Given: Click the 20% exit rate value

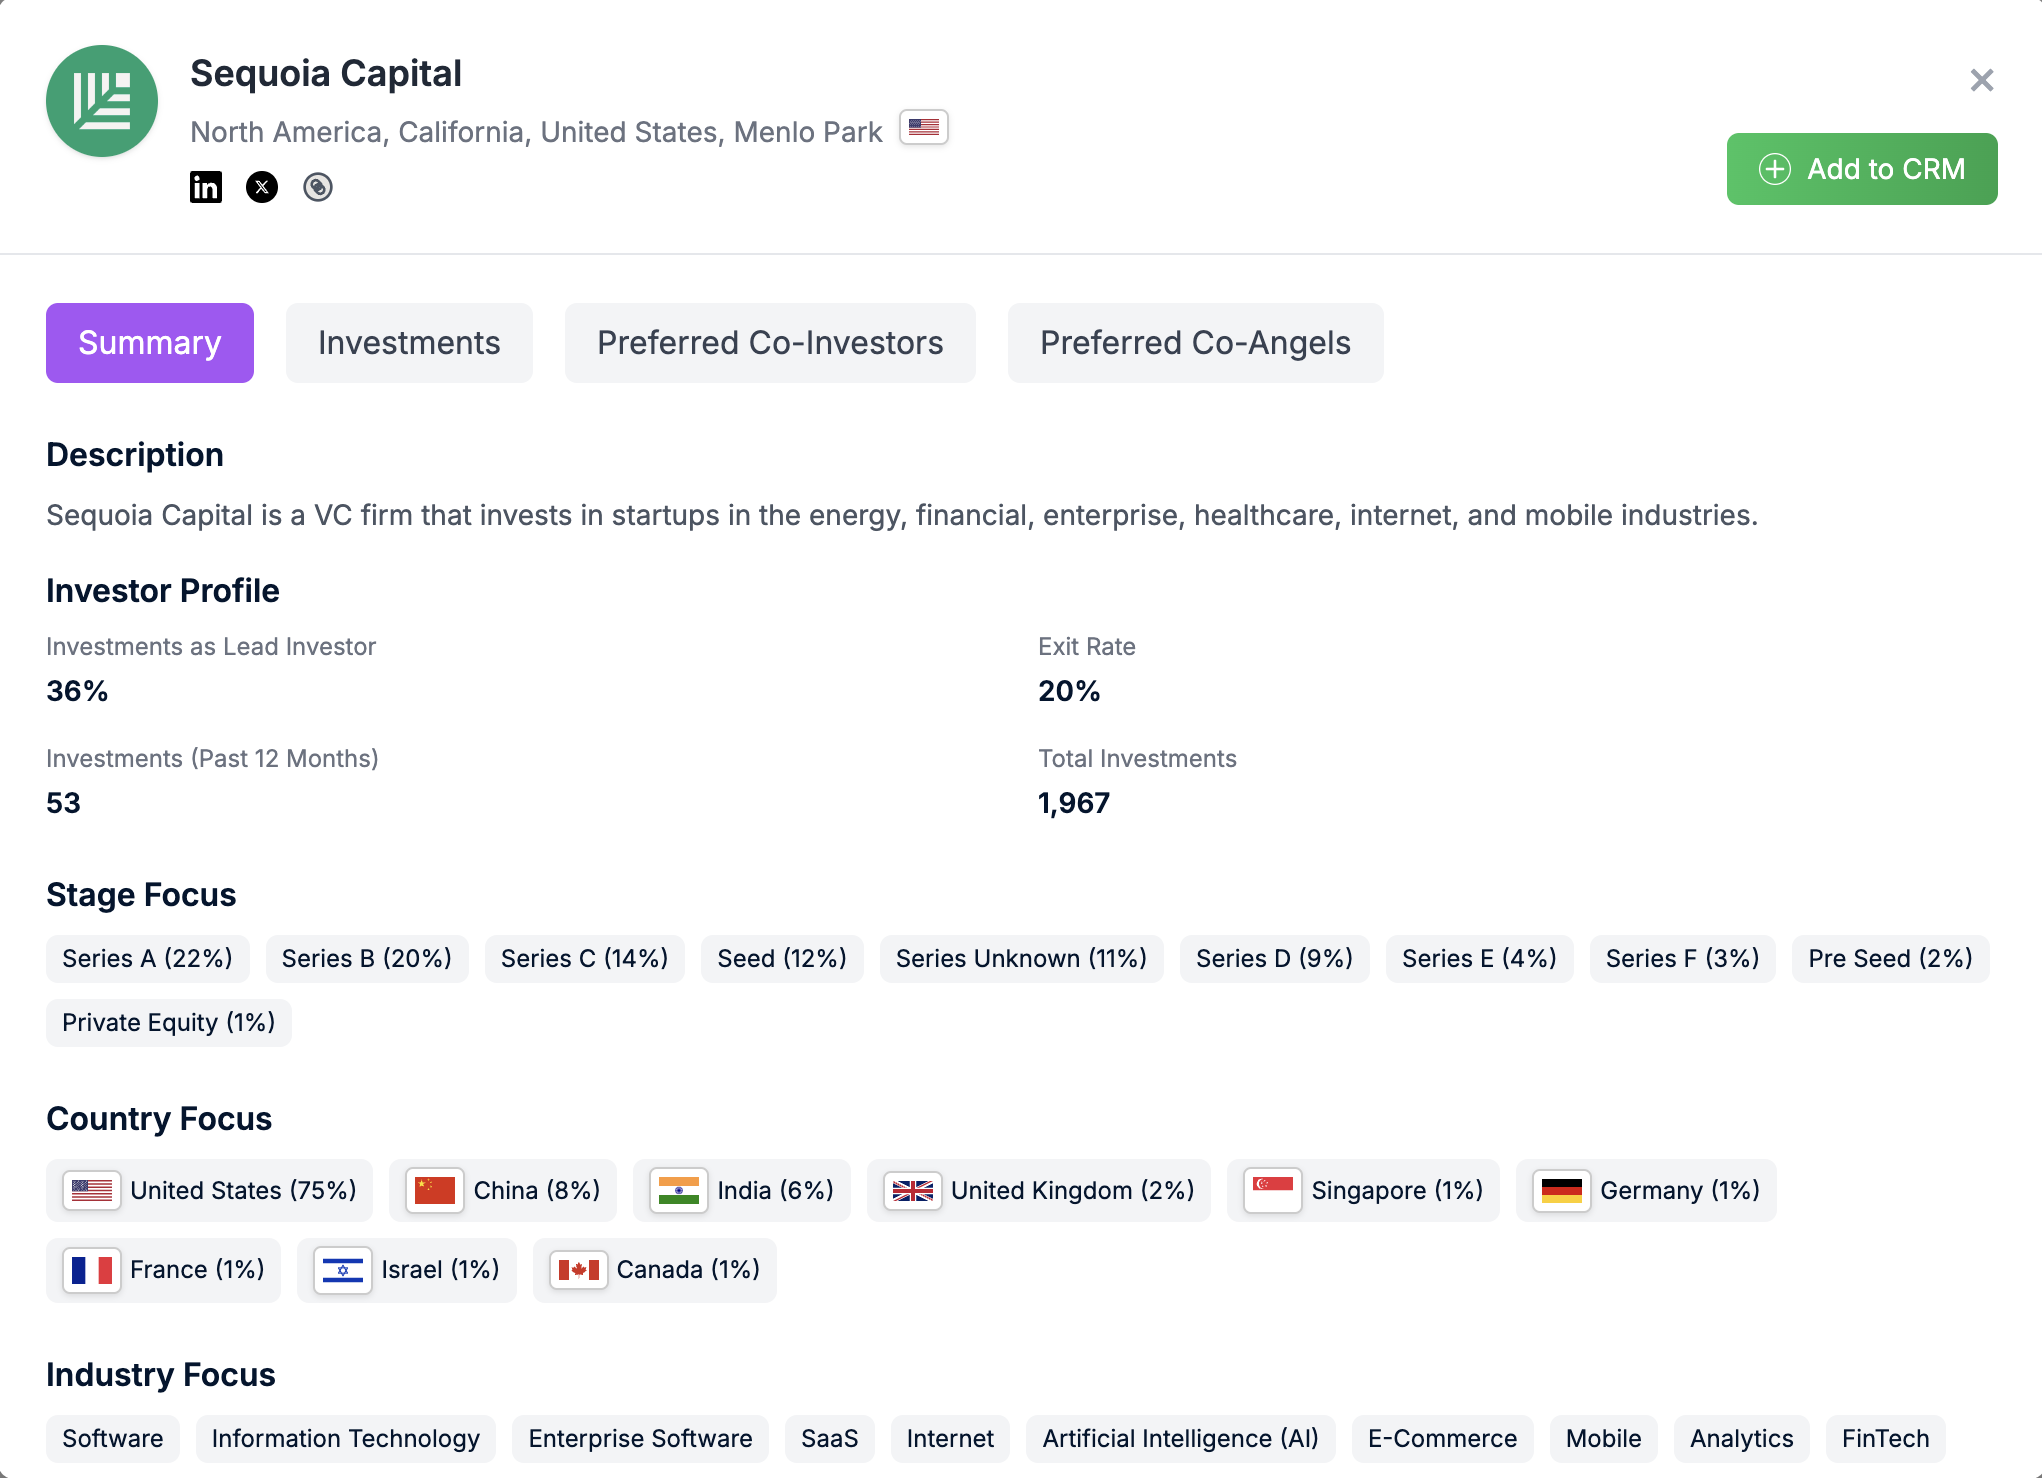Looking at the screenshot, I should coord(1069,691).
